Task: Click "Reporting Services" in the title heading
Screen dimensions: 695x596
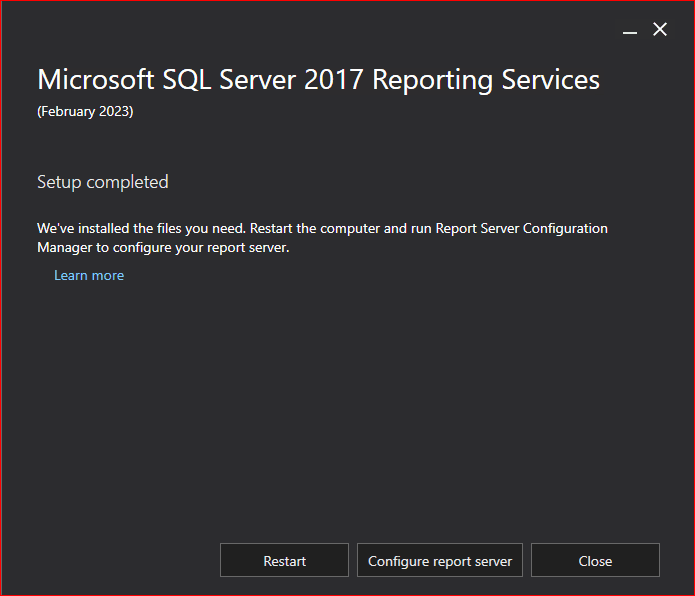Action: (x=486, y=80)
